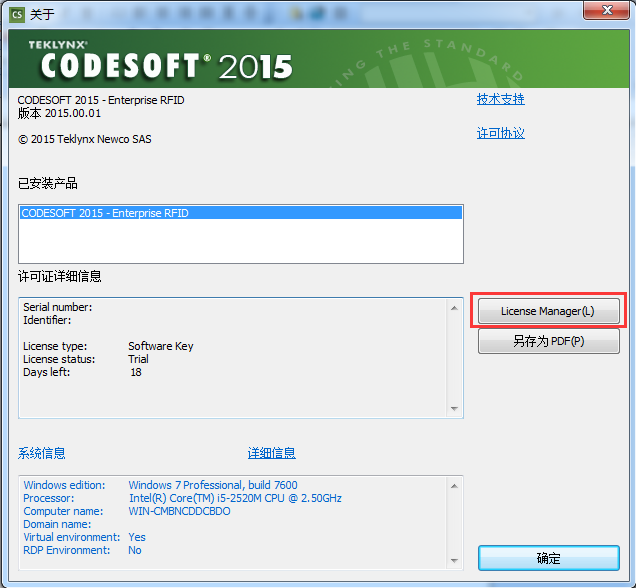Click the 版本 2015.00.01 version text
The height and width of the screenshot is (588, 636).
coord(59,113)
